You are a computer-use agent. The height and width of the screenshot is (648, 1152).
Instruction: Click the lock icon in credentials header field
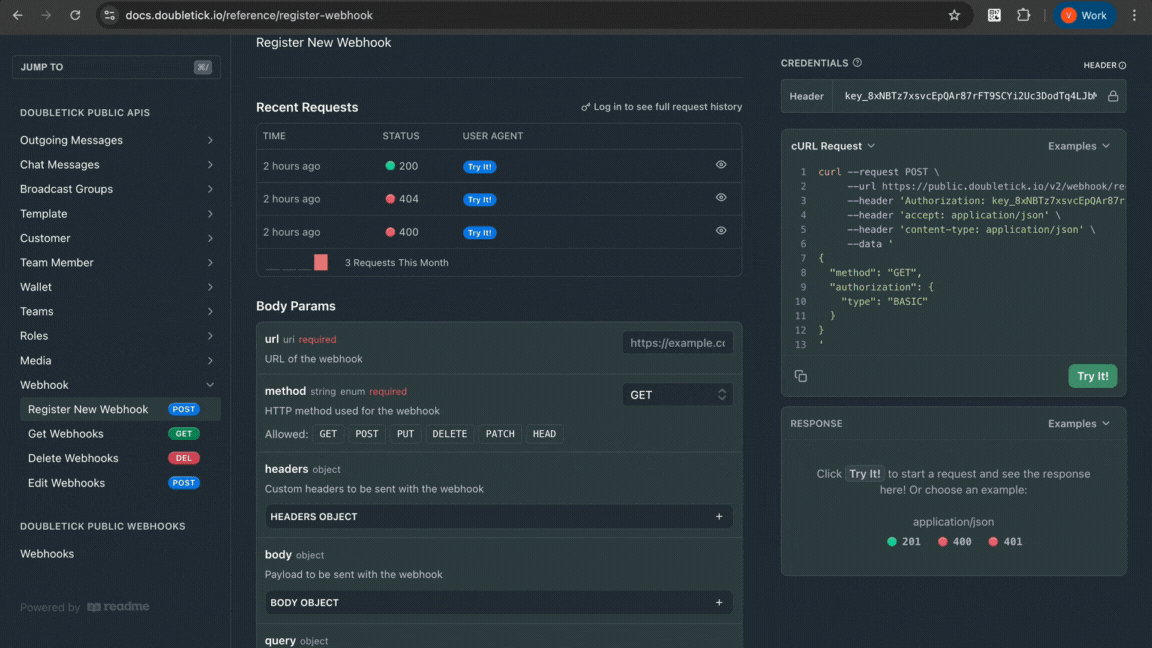(x=1112, y=97)
